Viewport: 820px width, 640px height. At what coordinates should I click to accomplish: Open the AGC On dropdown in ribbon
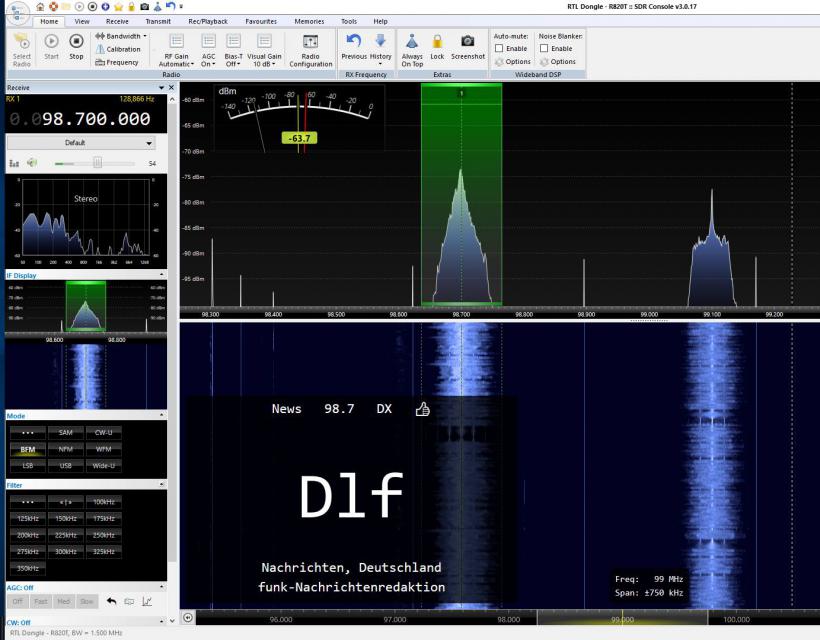208,50
